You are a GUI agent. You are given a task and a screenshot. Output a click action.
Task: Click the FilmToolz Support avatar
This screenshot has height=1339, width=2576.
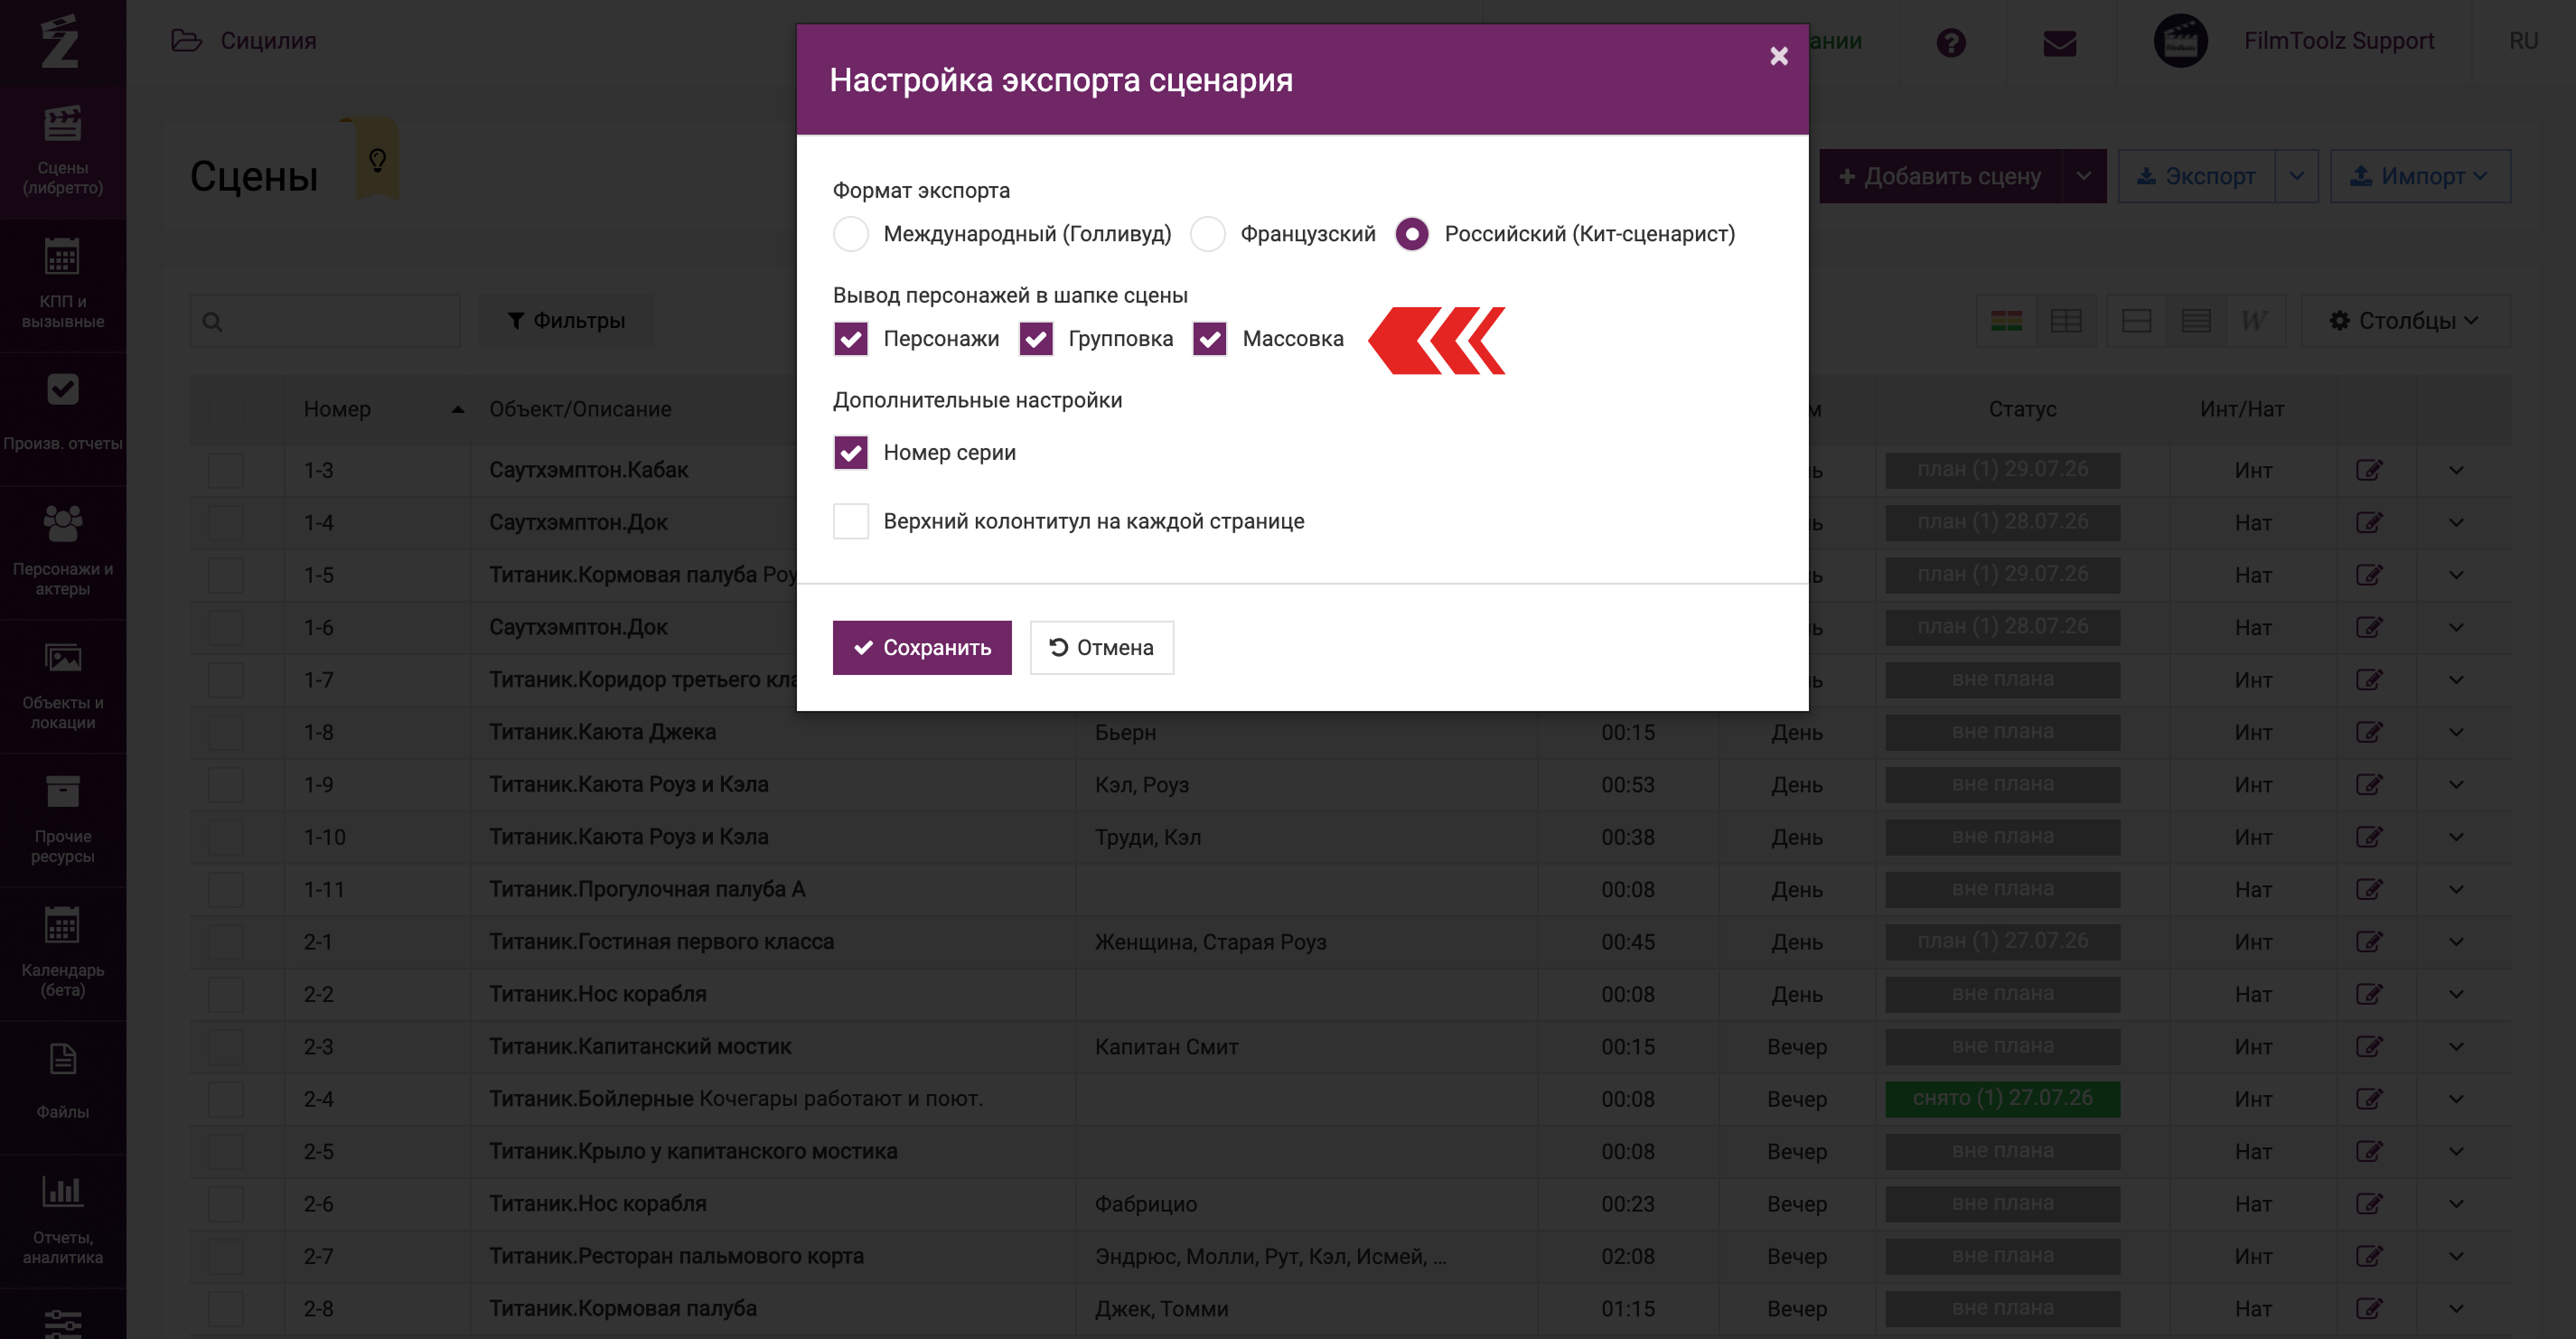[2180, 41]
